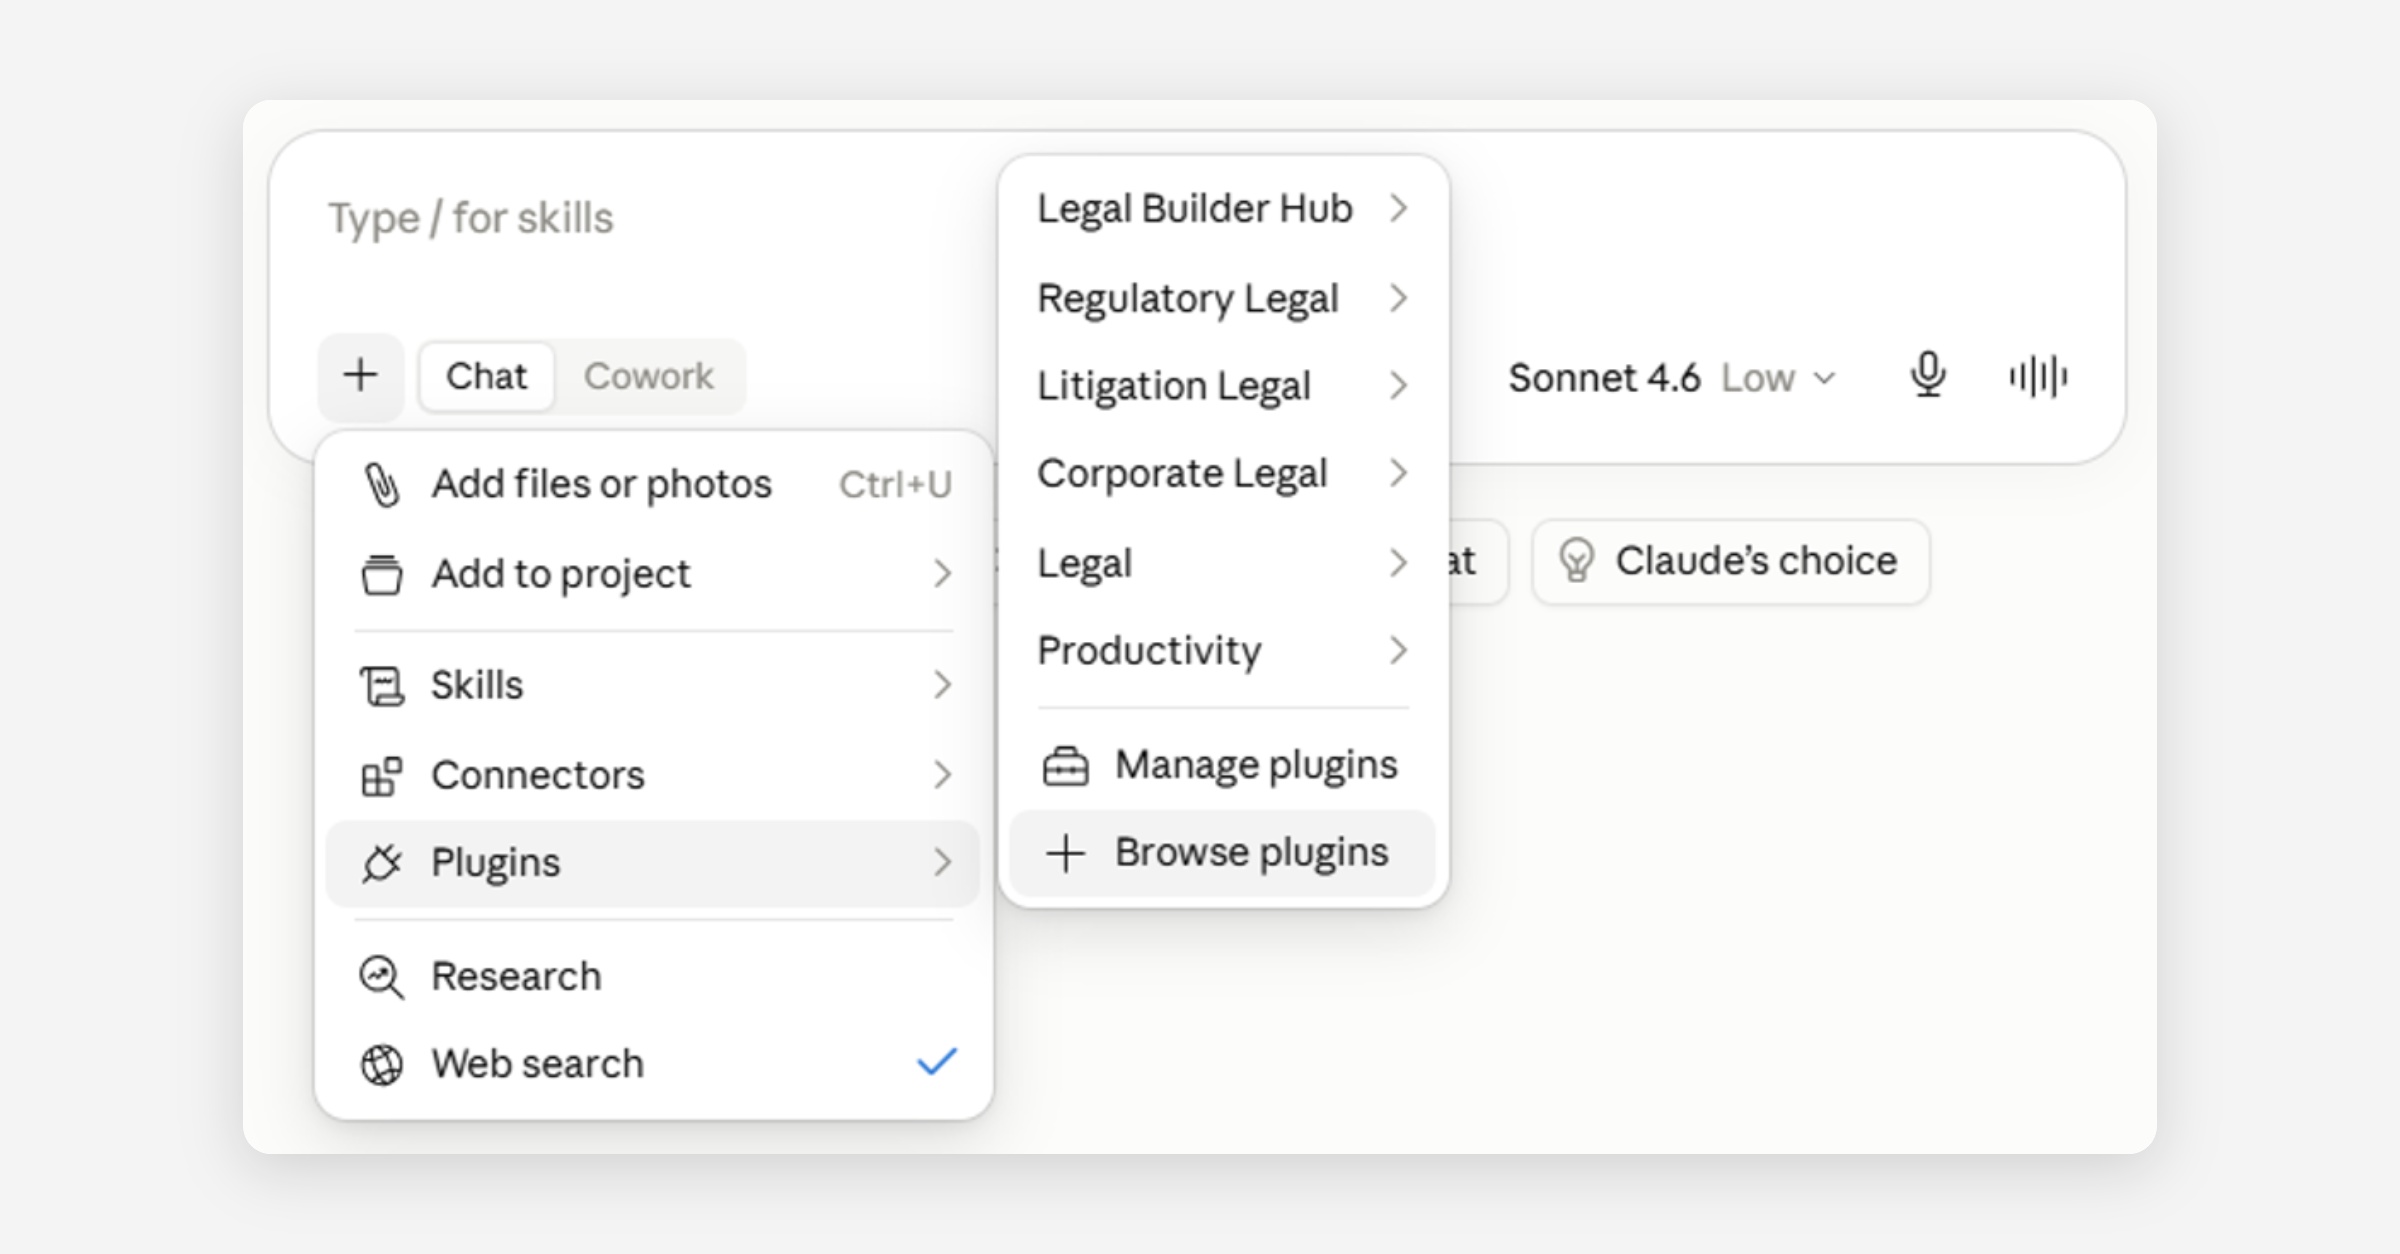Click the paperclip Add files icon
2400x1254 pixels.
point(381,485)
